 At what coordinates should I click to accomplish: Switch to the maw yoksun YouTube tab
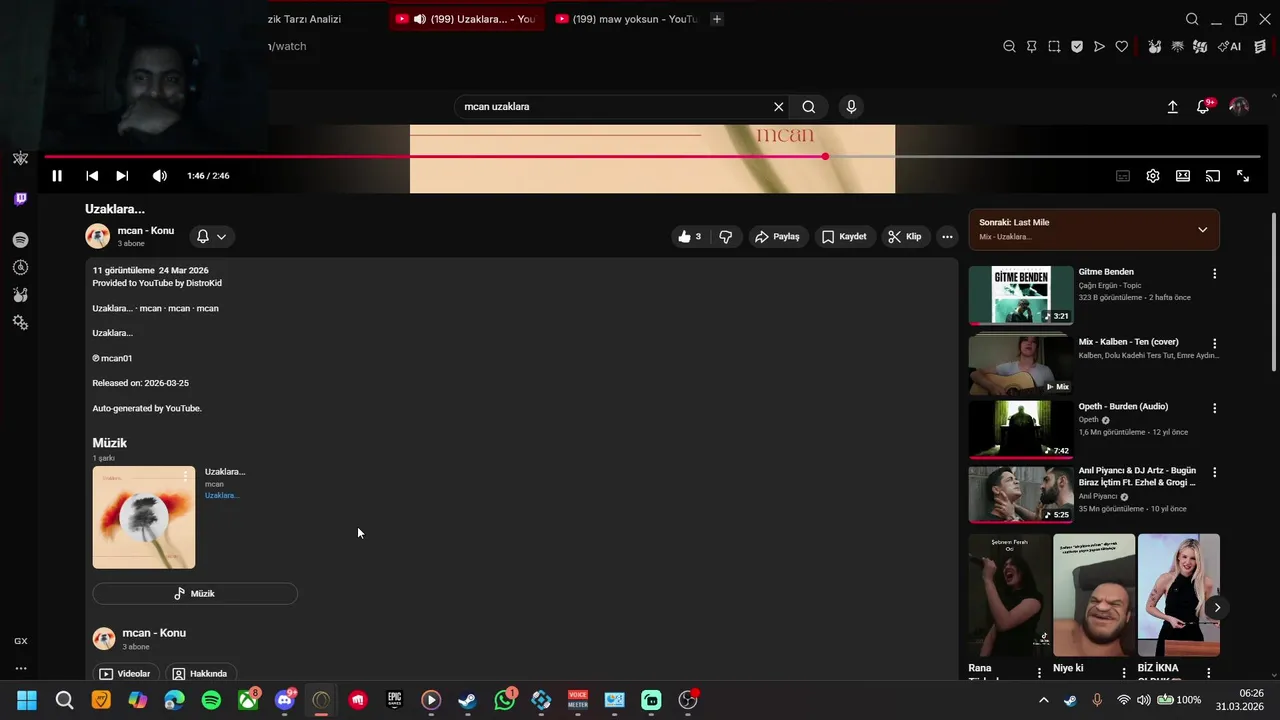[x=626, y=19]
